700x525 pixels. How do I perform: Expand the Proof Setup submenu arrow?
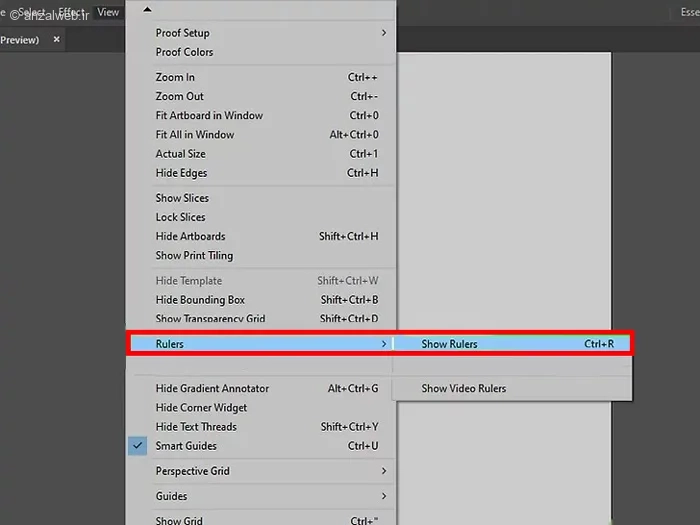click(x=383, y=33)
